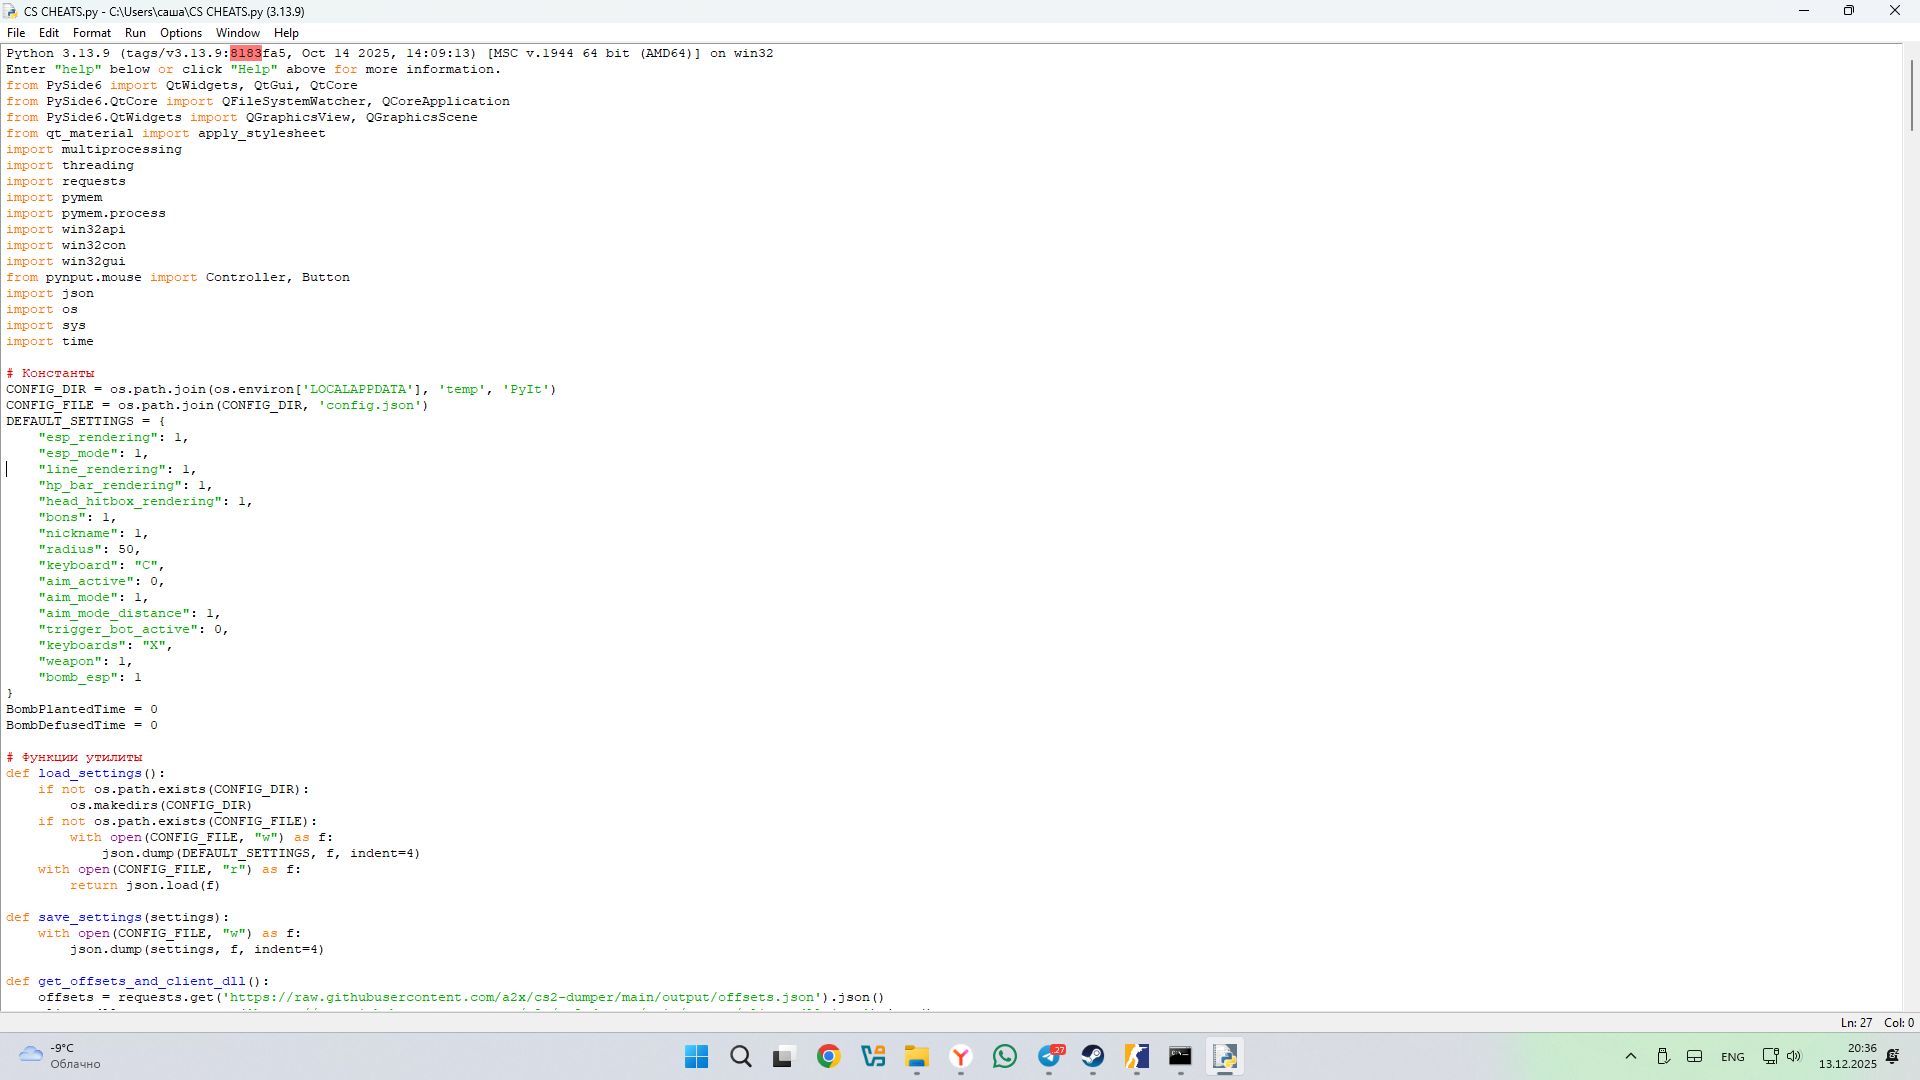Open Telegram with 27 unread badge
1920x1080 pixels.
(1050, 1056)
